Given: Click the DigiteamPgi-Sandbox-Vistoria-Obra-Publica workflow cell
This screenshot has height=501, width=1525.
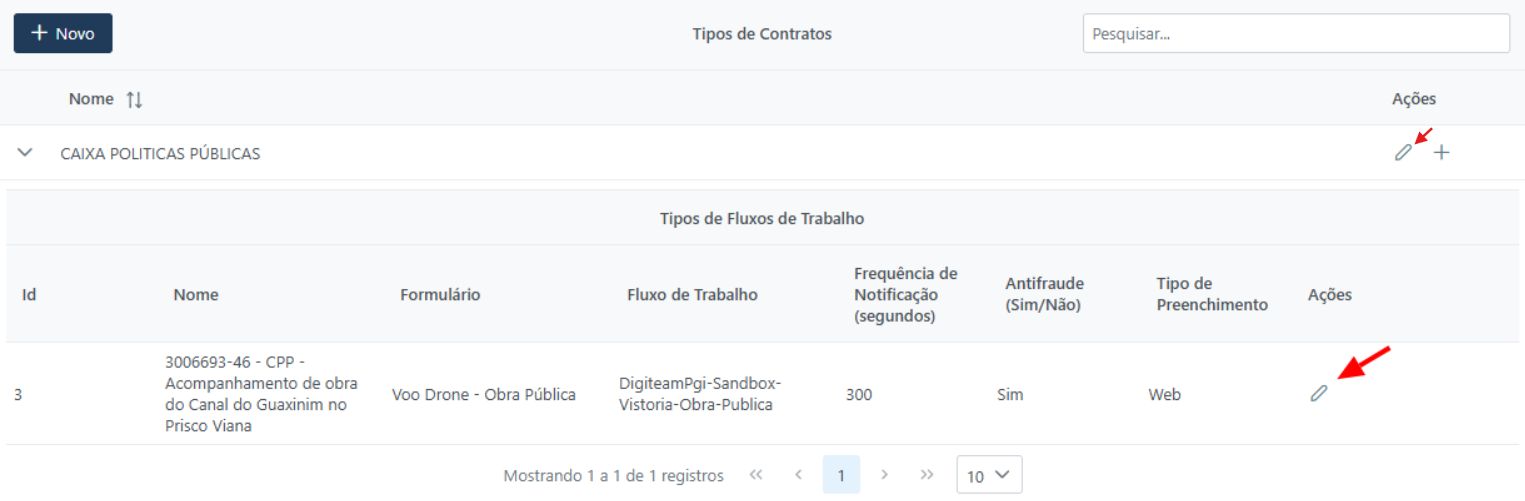Looking at the screenshot, I should click(x=700, y=394).
